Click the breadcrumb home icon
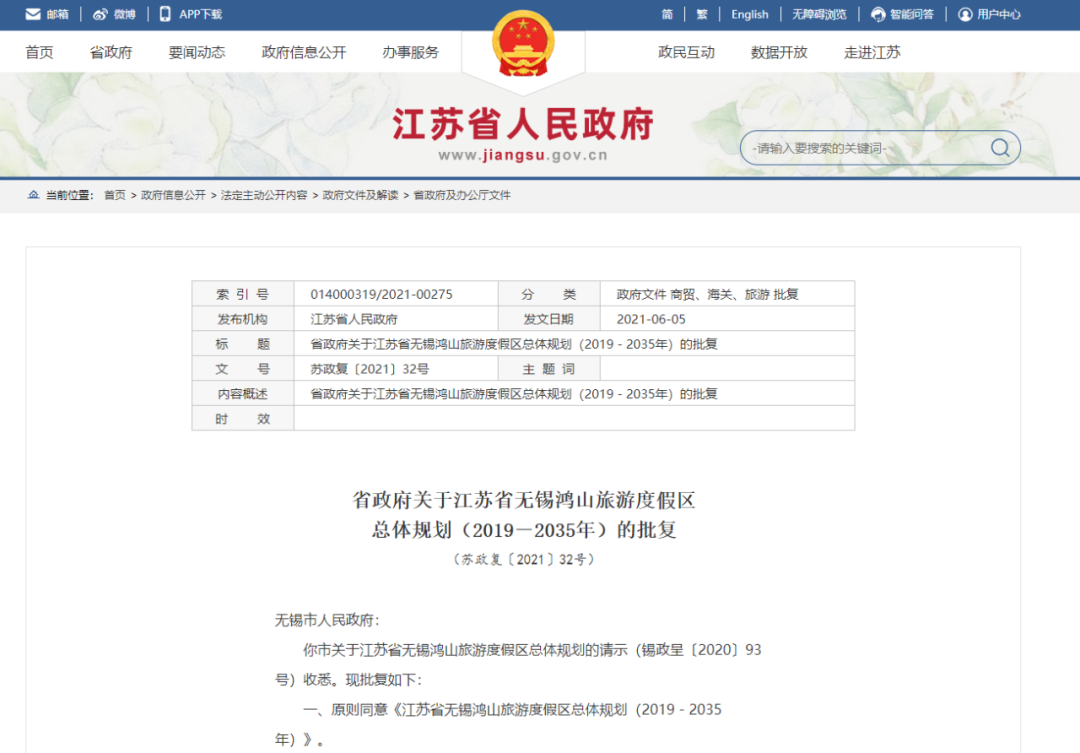This screenshot has height=753, width=1080. [33, 195]
